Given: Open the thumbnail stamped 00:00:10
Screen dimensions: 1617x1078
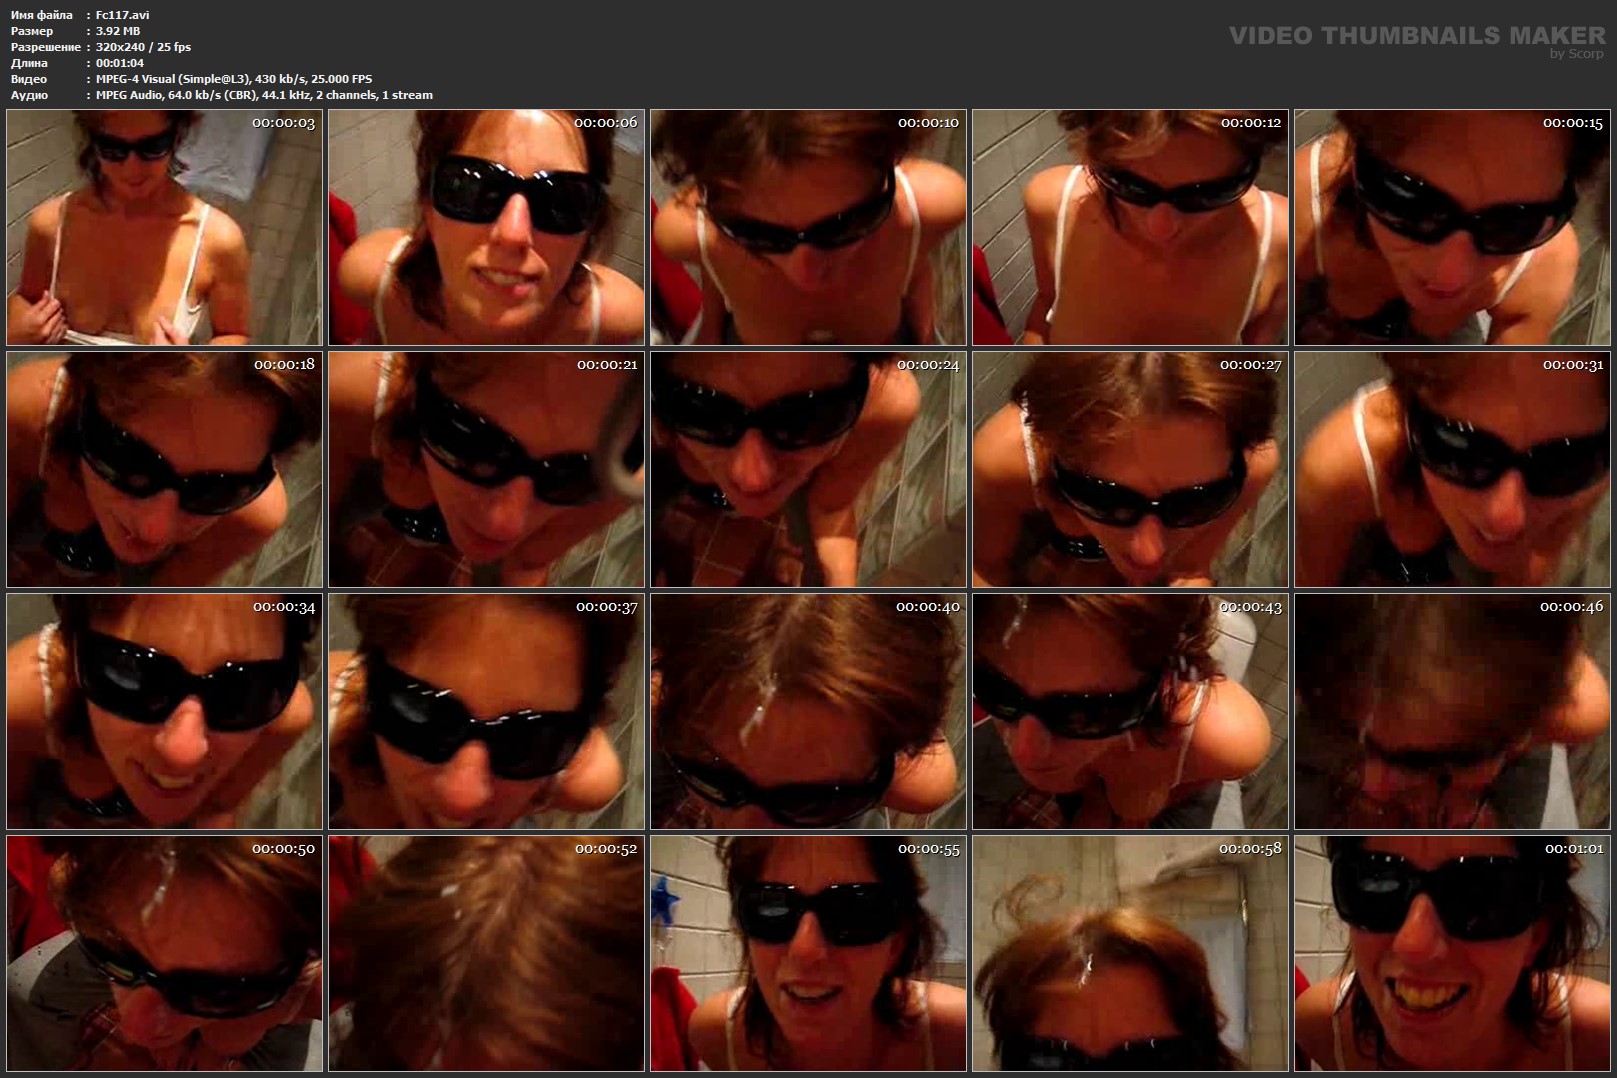Looking at the screenshot, I should click(x=808, y=228).
